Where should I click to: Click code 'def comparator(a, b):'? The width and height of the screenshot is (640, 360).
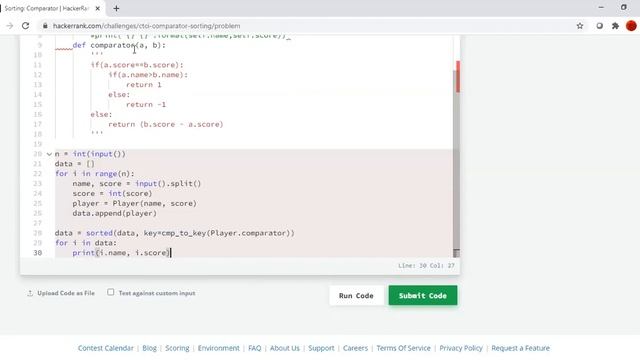[x=119, y=45]
